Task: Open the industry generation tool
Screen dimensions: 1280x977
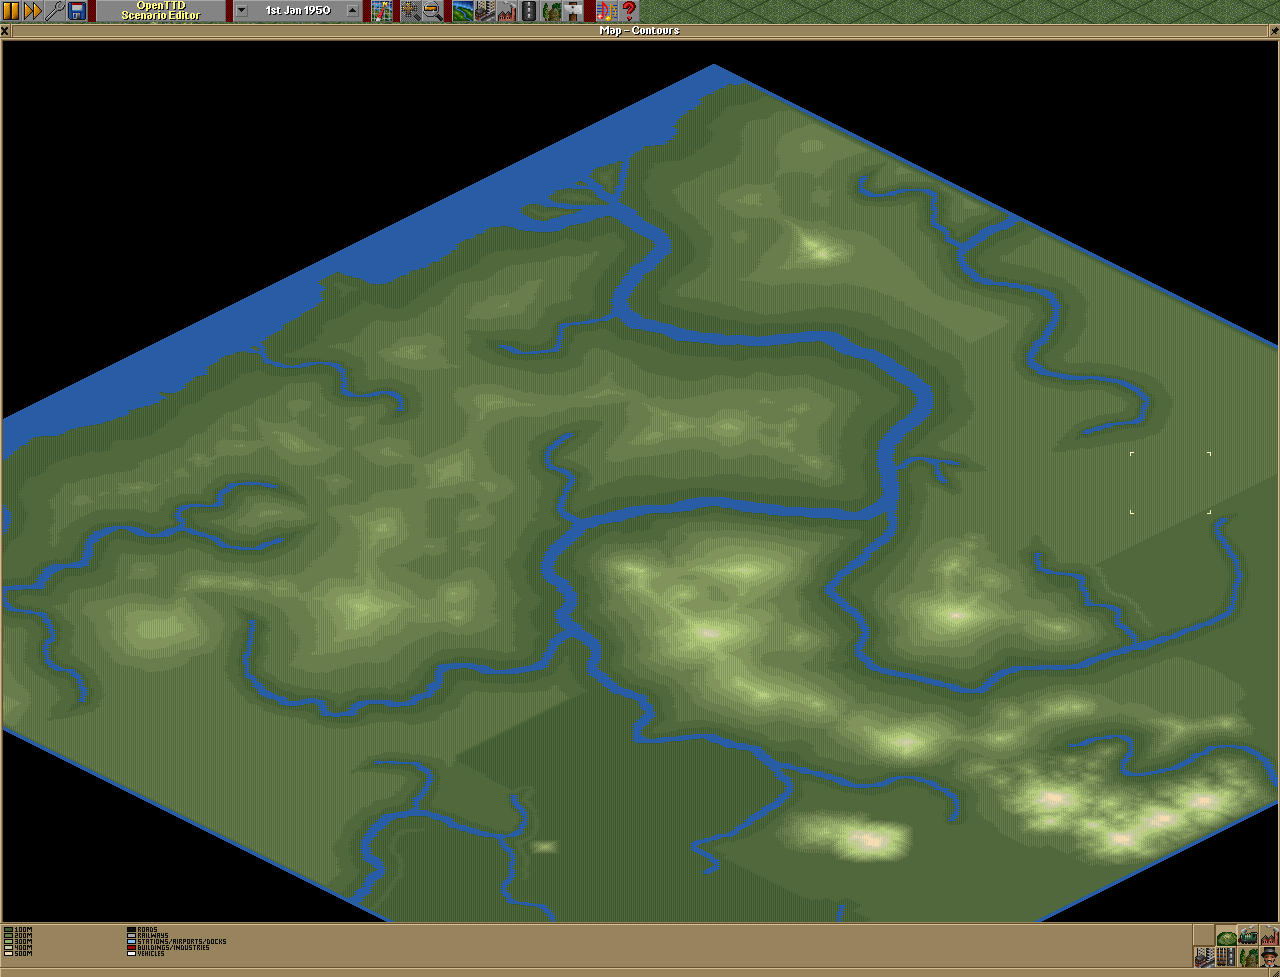Action: 507,12
